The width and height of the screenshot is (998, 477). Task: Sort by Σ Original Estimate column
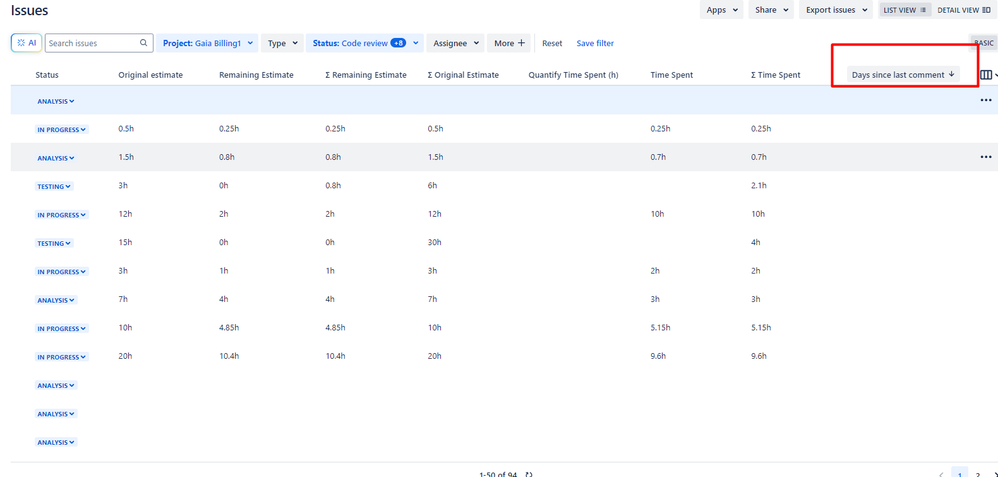pos(463,75)
